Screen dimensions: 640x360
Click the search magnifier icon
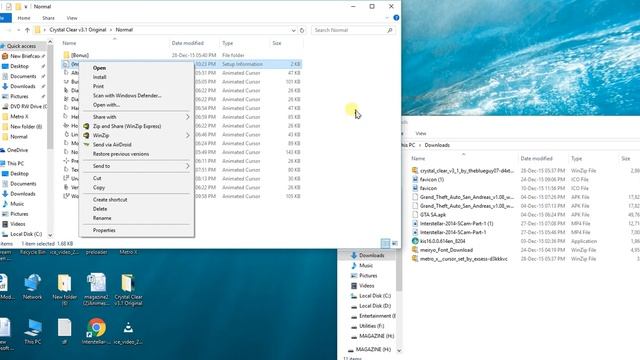coord(389,30)
